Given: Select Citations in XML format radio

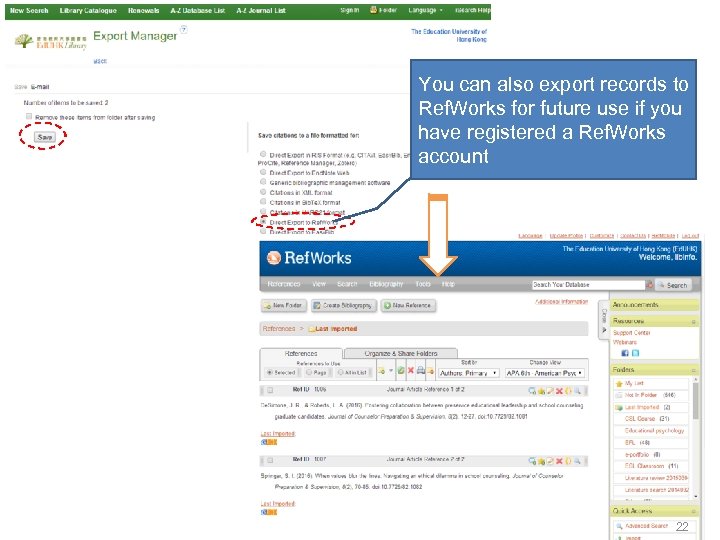Looking at the screenshot, I should coord(263,191).
